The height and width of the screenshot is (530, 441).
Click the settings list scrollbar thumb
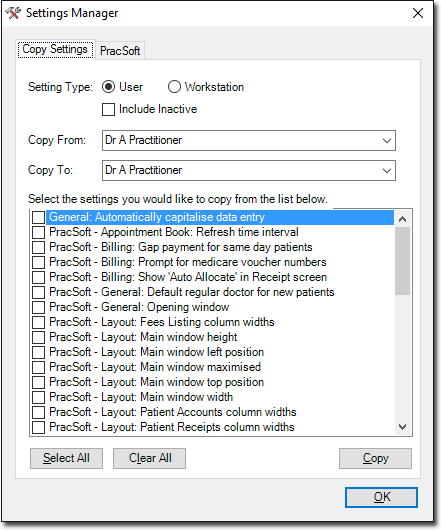coord(402,261)
